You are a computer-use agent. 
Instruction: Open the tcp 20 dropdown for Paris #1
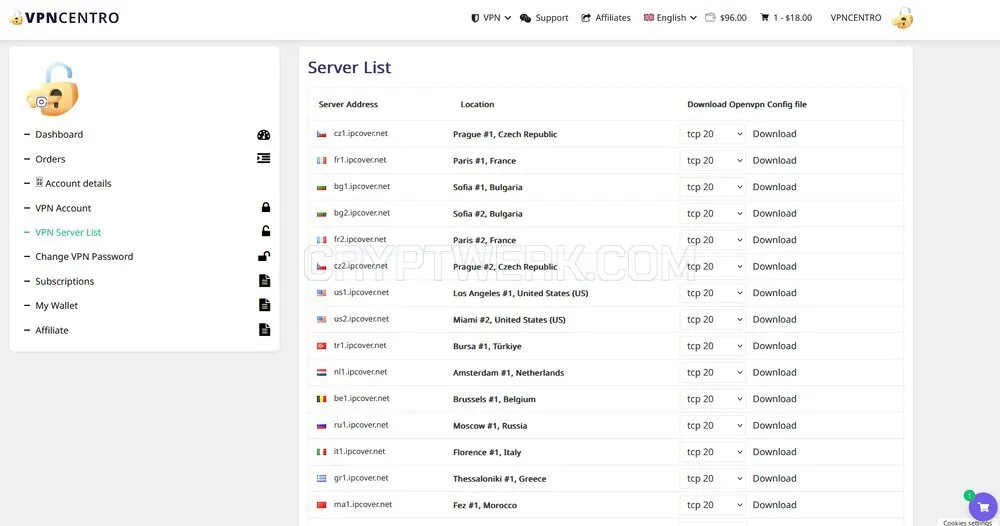pyautogui.click(x=713, y=161)
